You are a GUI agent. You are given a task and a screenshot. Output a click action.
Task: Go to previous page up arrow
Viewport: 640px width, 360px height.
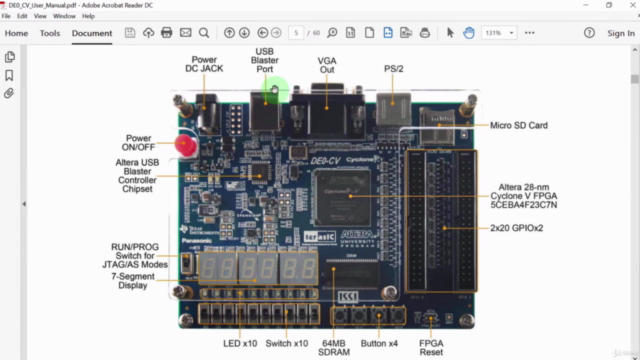(229, 33)
